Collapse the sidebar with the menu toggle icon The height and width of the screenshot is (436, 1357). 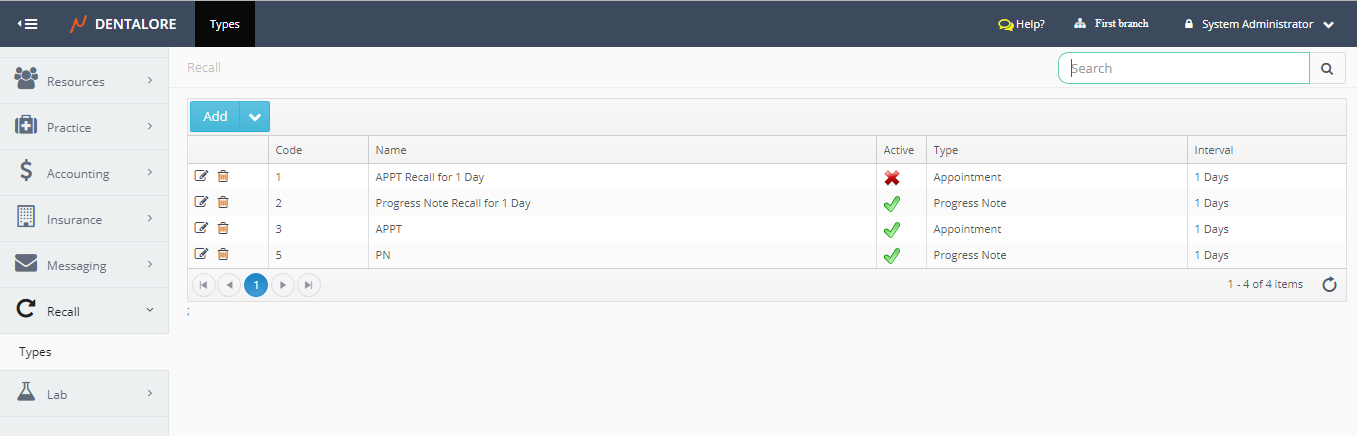[28, 23]
